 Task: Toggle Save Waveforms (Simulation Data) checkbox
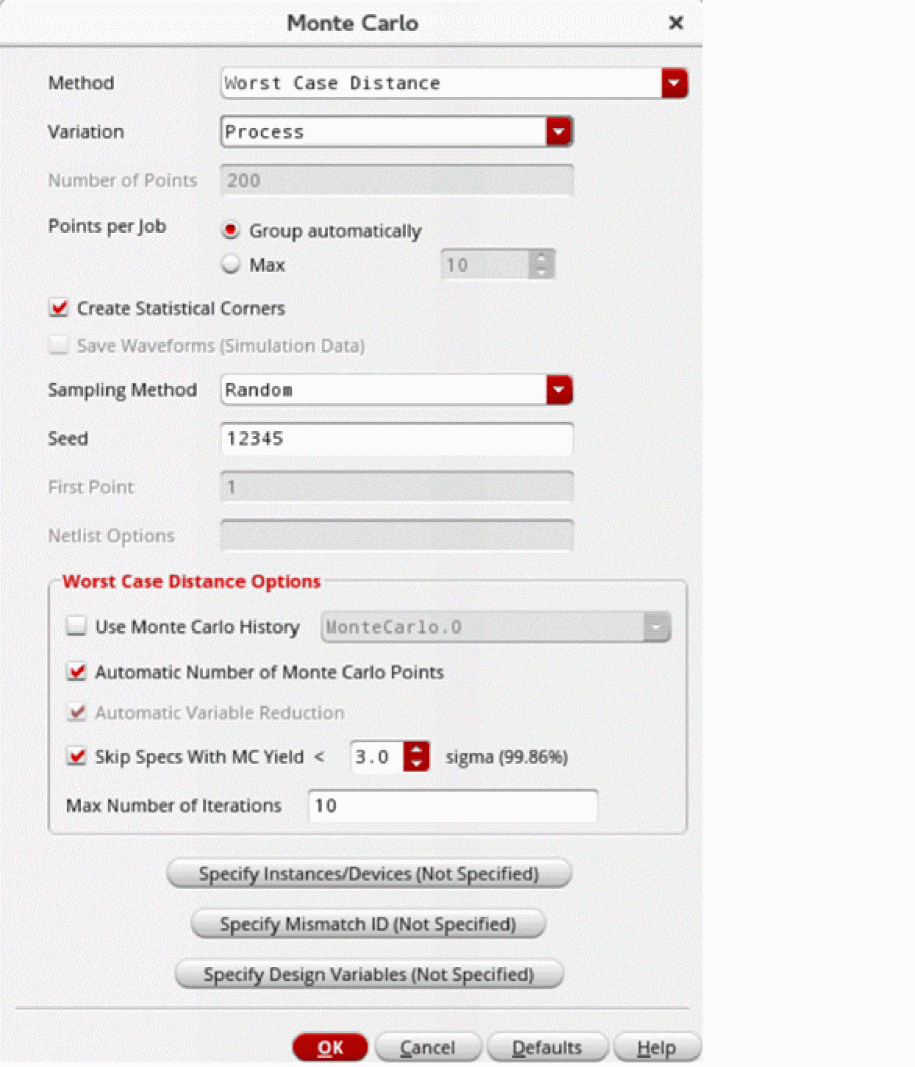59,346
